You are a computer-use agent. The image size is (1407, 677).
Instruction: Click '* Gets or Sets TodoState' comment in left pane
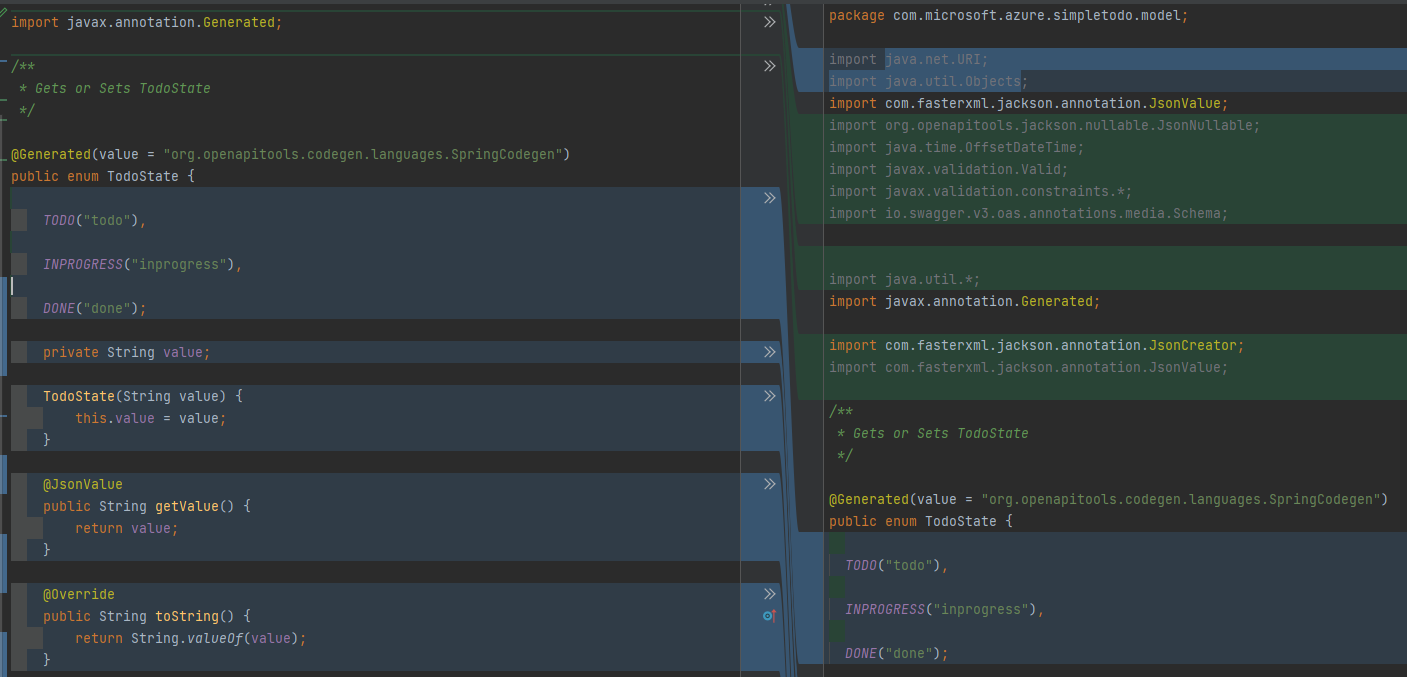pos(115,88)
